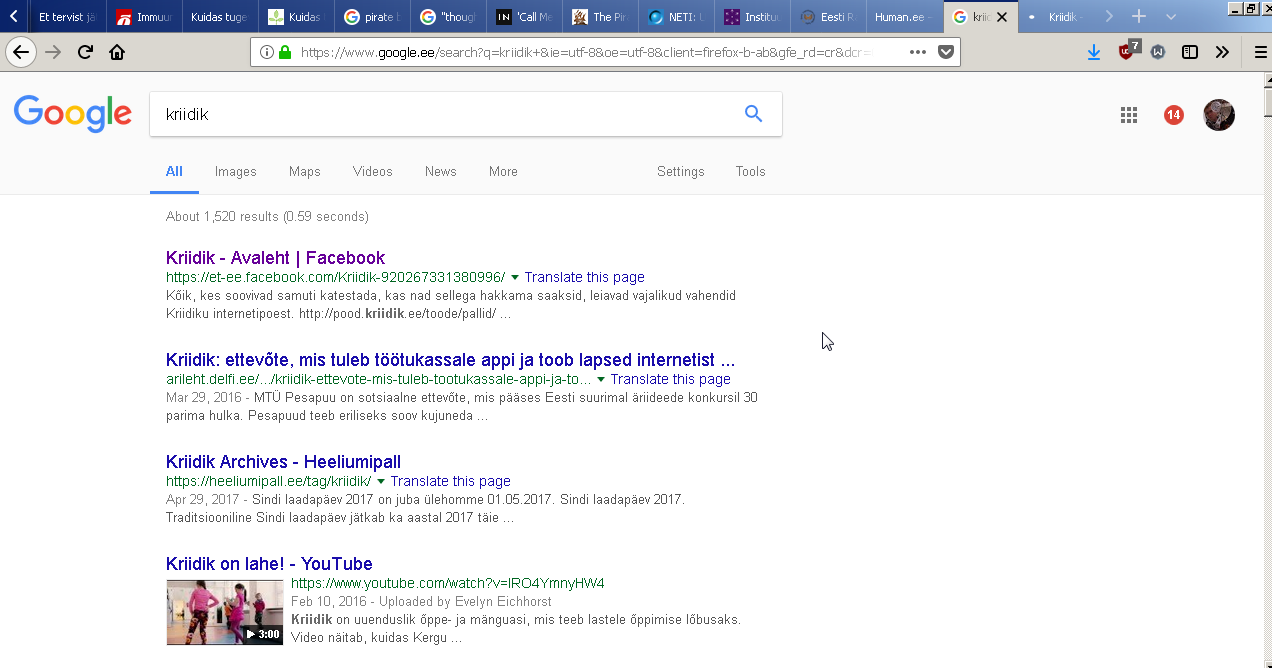Translate the arileht.delfi.ee result page
Viewport: 1272px width, 668px height.
(x=670, y=379)
